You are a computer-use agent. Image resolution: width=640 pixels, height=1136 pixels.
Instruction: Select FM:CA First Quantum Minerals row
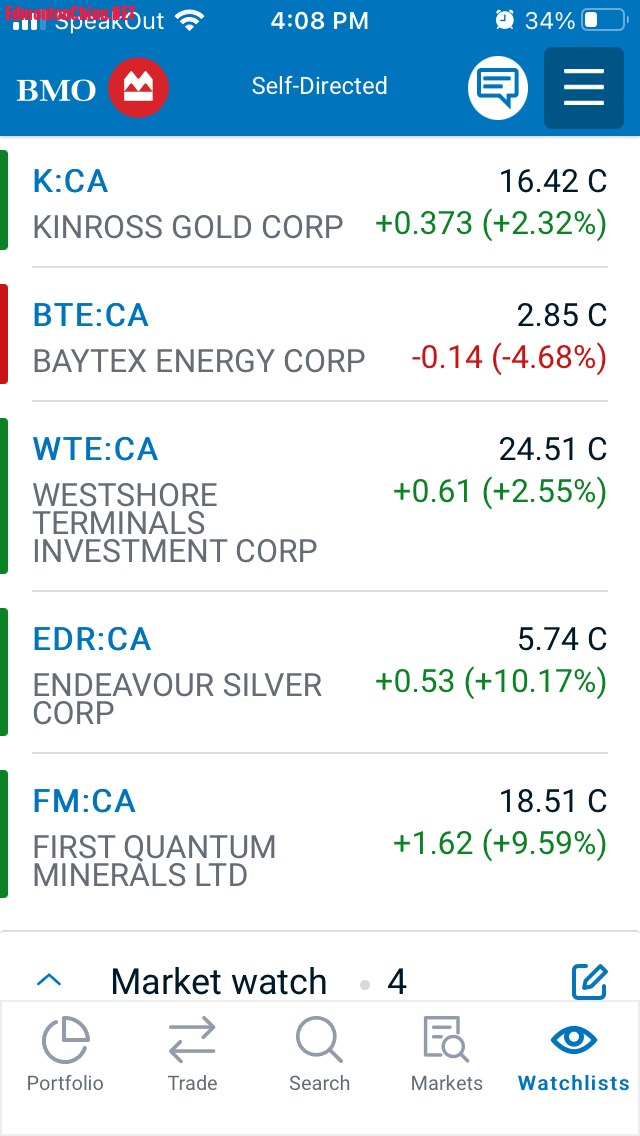tap(154, 835)
